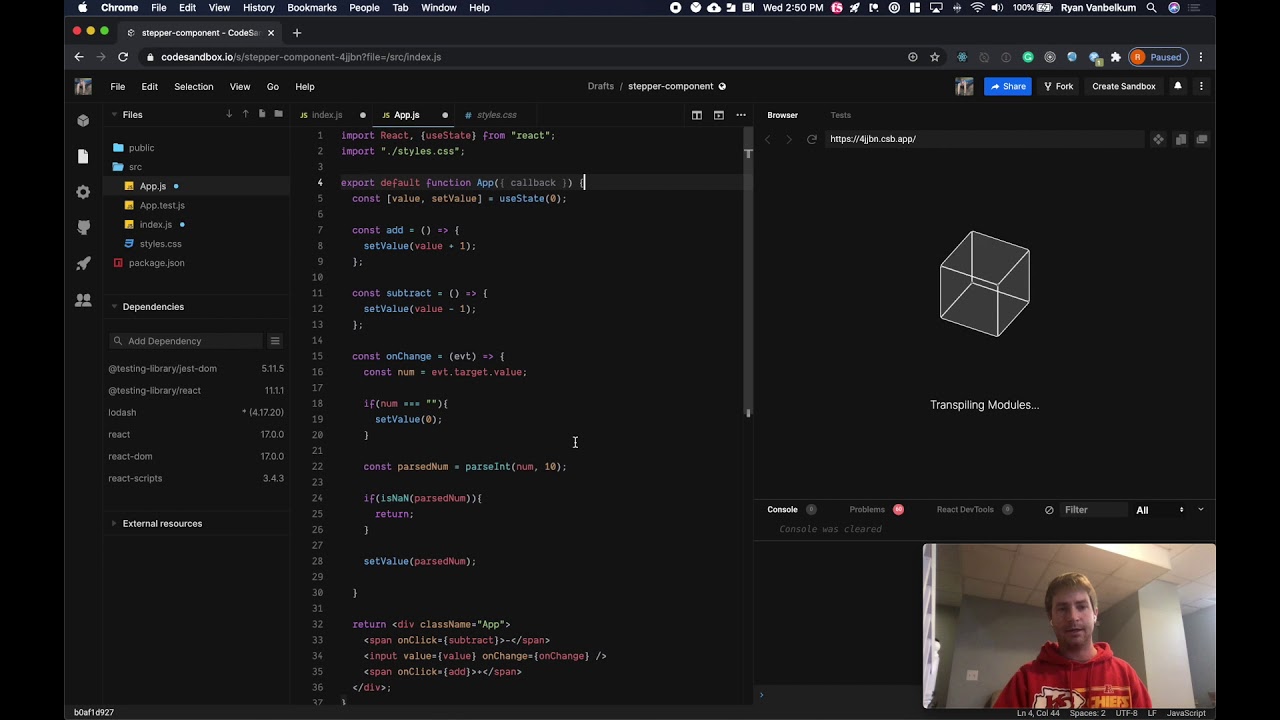Expand the public folder

tap(141, 148)
